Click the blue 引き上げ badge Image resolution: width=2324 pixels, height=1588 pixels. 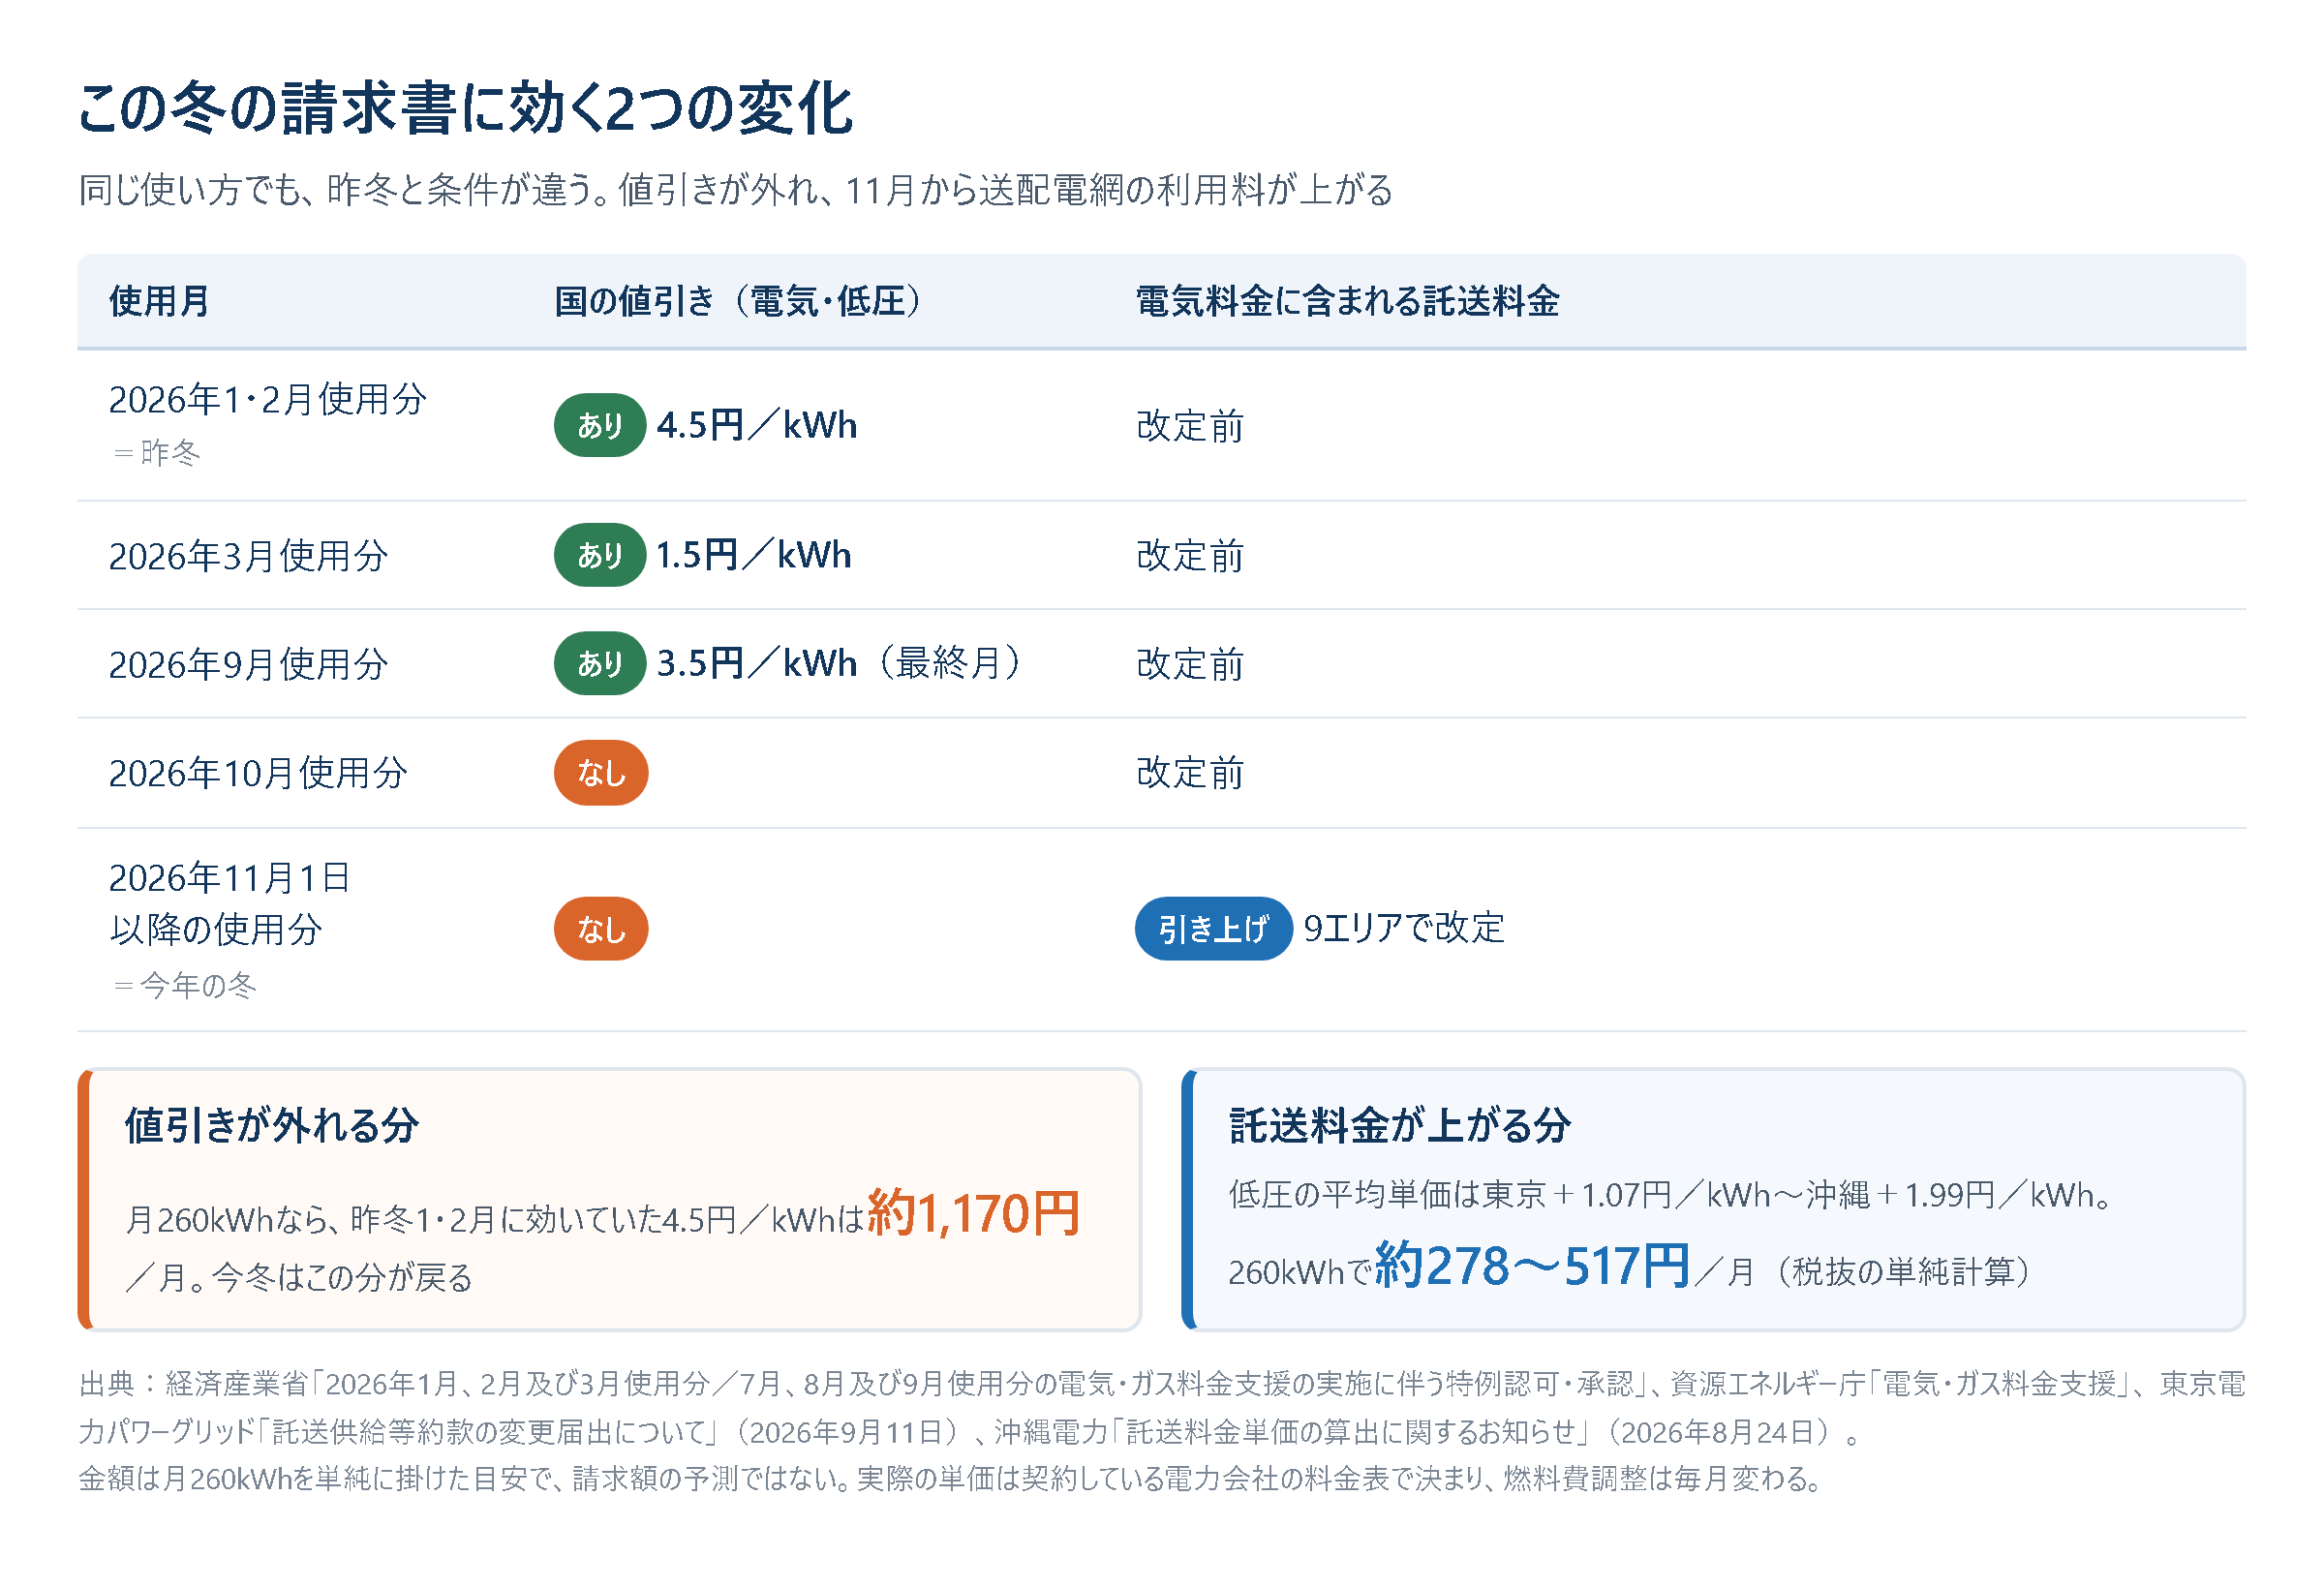click(1213, 929)
